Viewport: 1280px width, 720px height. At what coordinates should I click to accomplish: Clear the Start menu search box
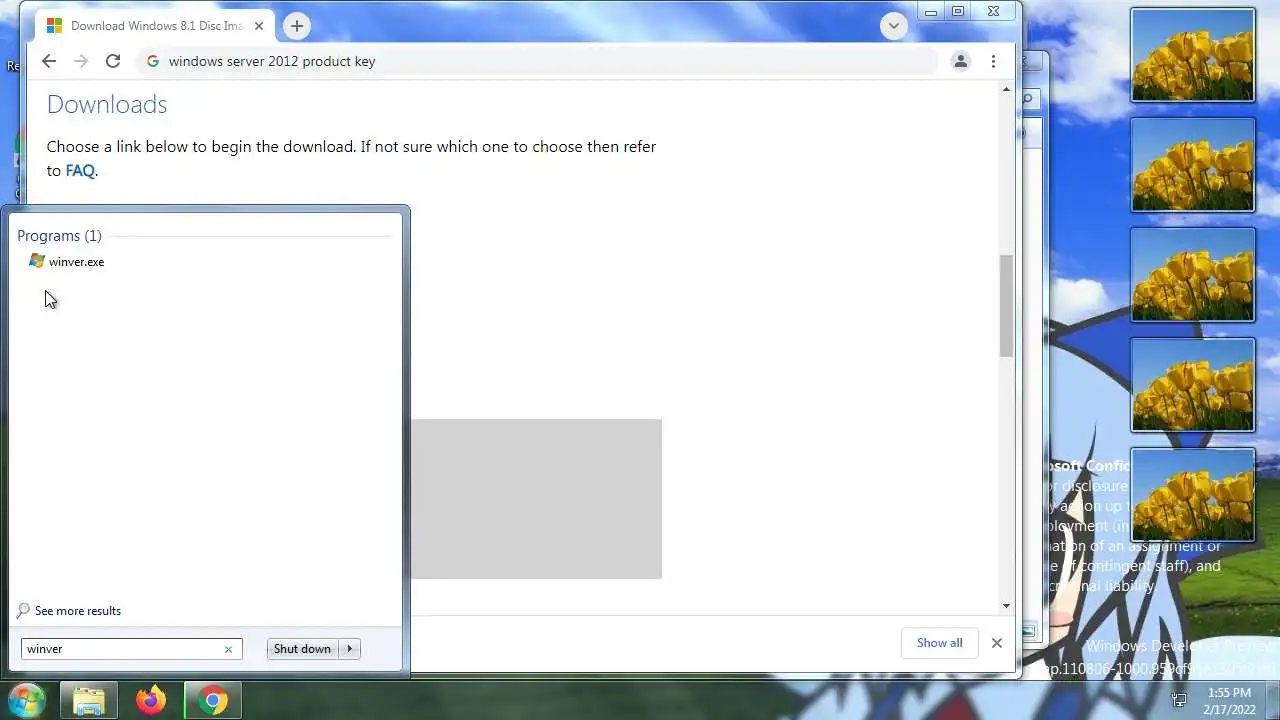[x=228, y=649]
